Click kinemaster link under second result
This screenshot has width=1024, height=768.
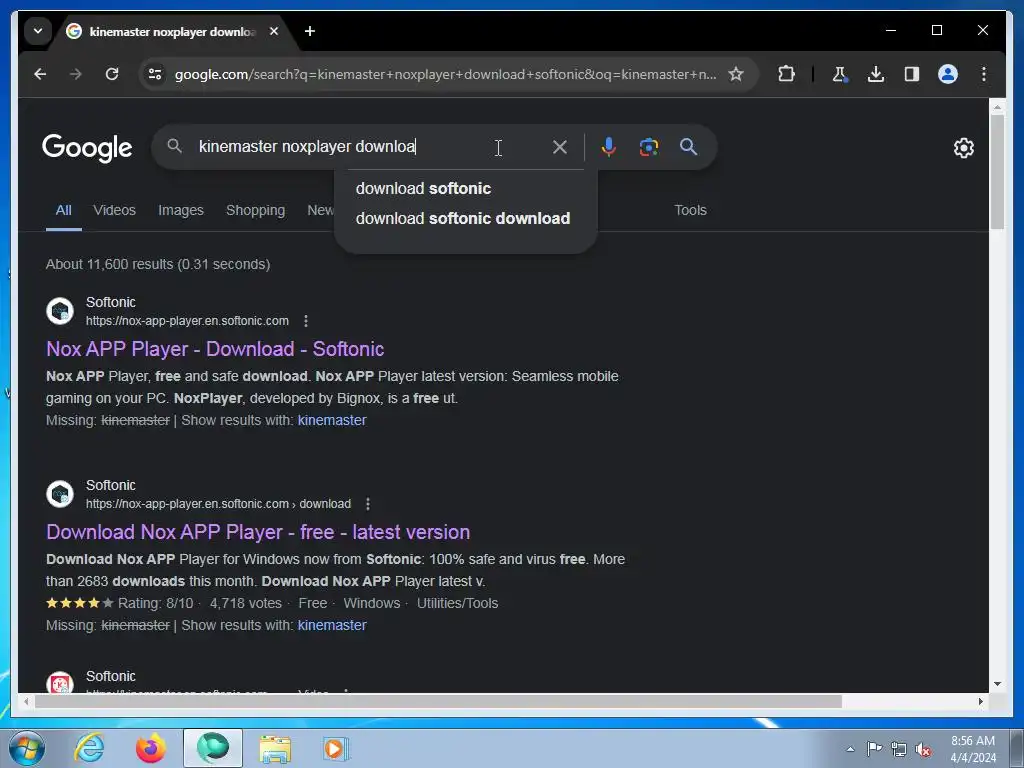pyautogui.click(x=332, y=626)
